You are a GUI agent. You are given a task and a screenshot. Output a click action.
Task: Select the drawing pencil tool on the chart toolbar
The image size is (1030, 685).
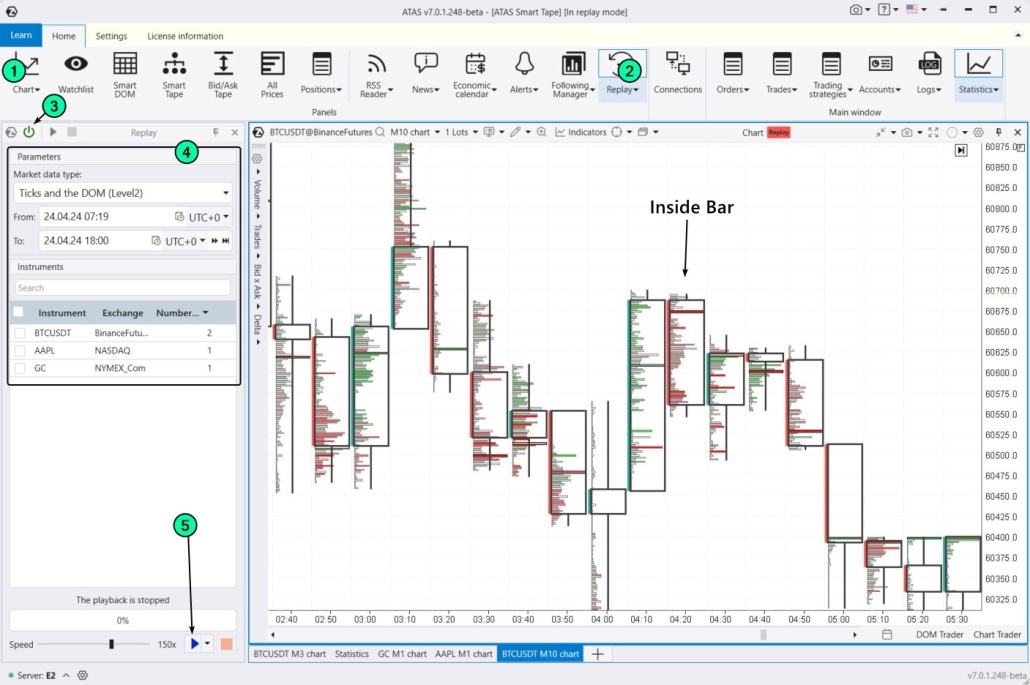(x=515, y=131)
